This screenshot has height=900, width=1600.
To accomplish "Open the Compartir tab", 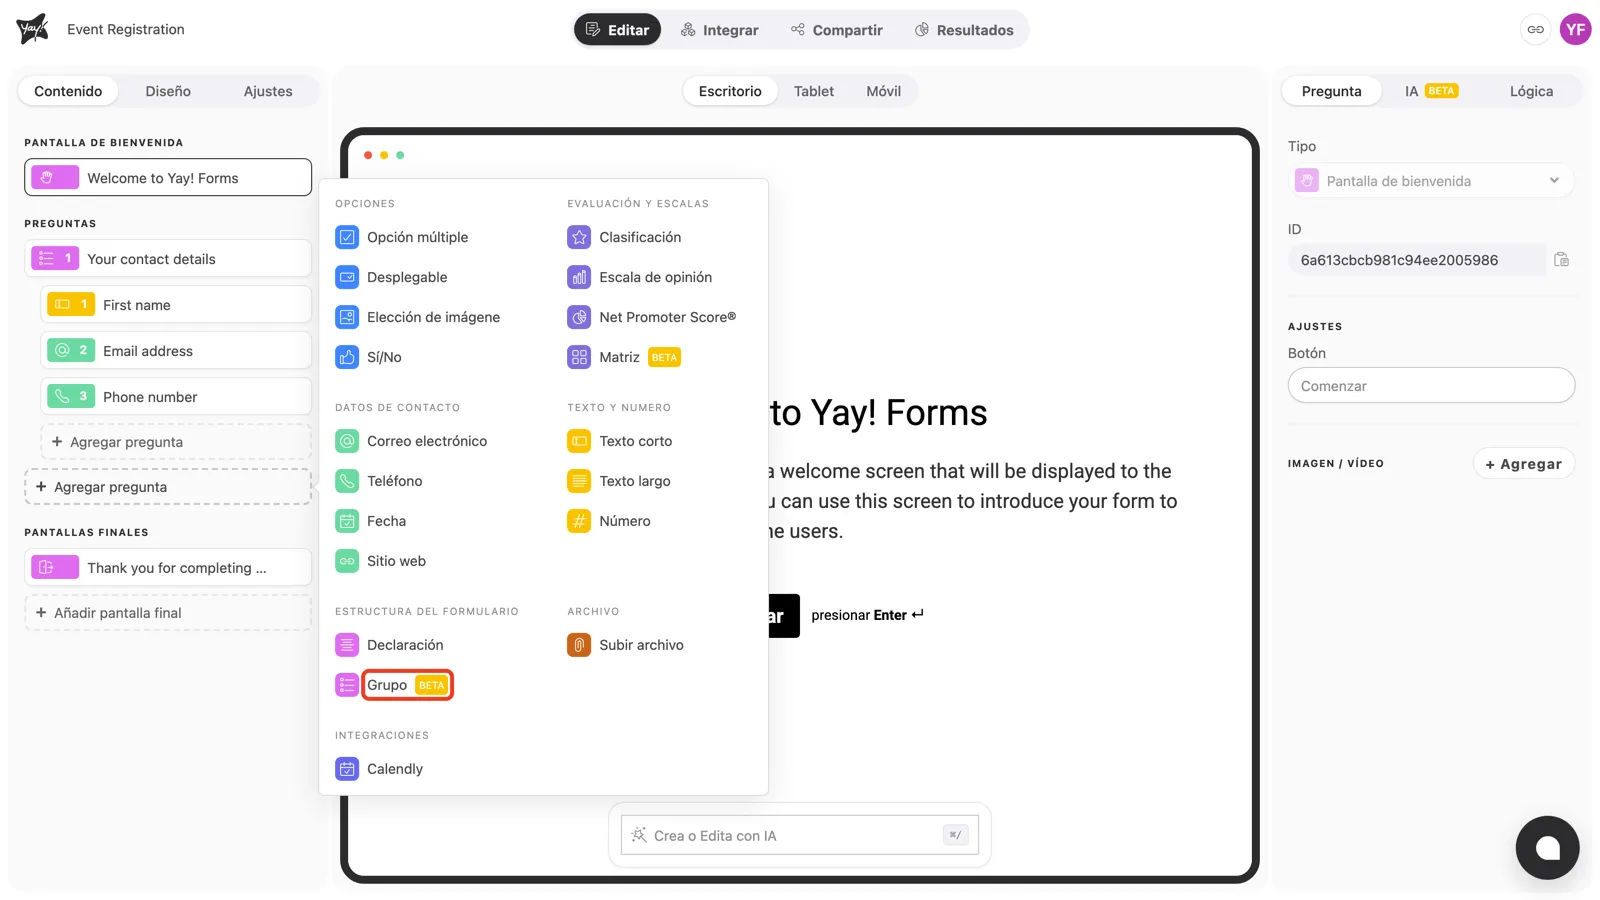I will [837, 30].
